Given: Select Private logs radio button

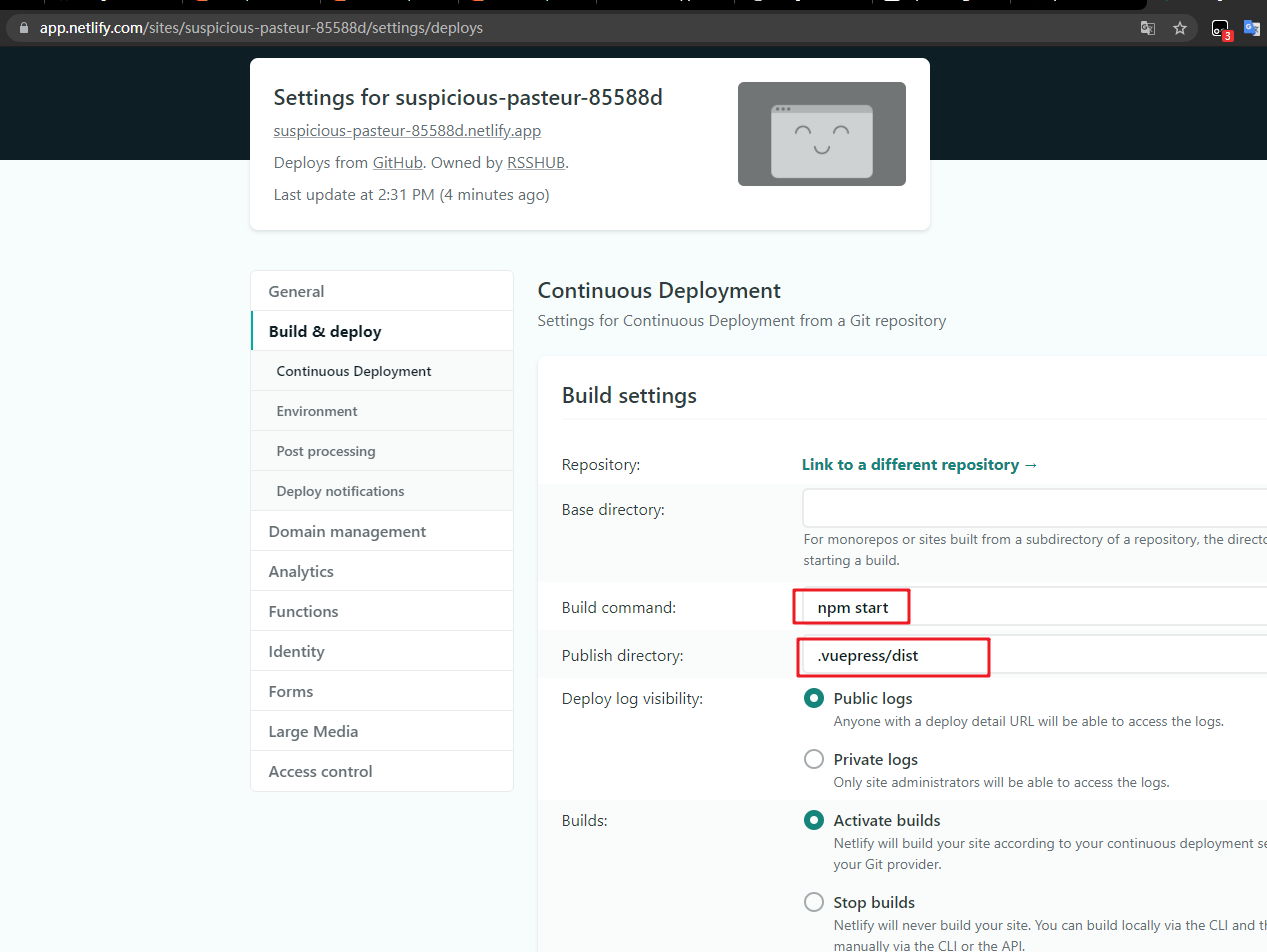Looking at the screenshot, I should click(x=814, y=759).
